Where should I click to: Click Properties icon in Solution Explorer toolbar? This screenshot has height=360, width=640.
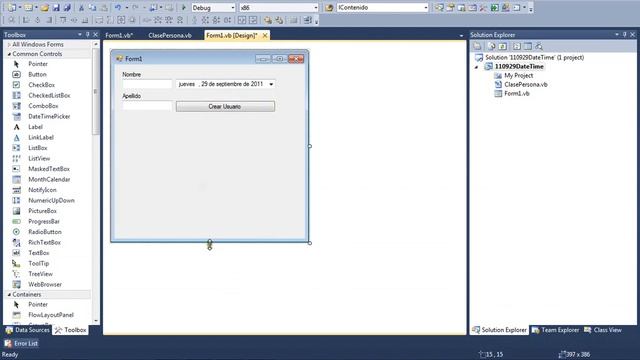coord(477,46)
